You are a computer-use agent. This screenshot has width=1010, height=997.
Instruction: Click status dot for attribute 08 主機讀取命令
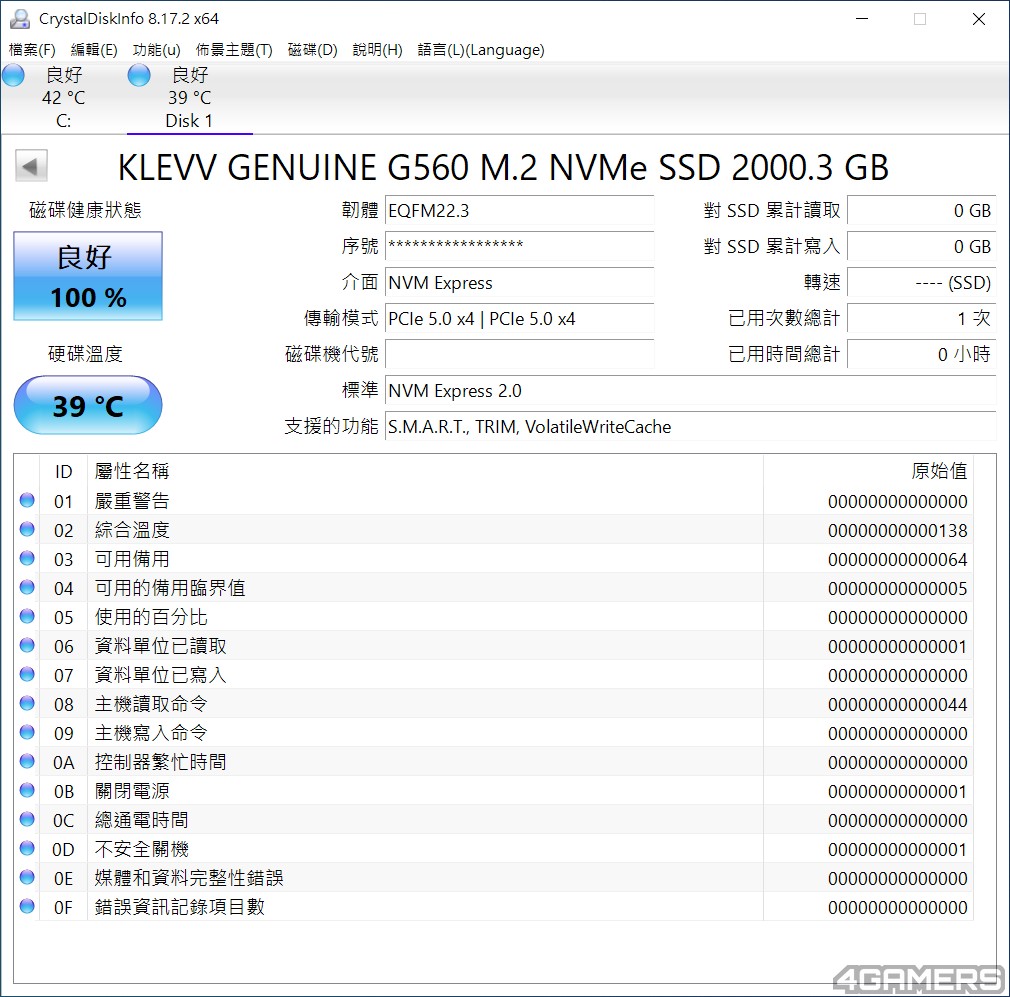point(27,703)
